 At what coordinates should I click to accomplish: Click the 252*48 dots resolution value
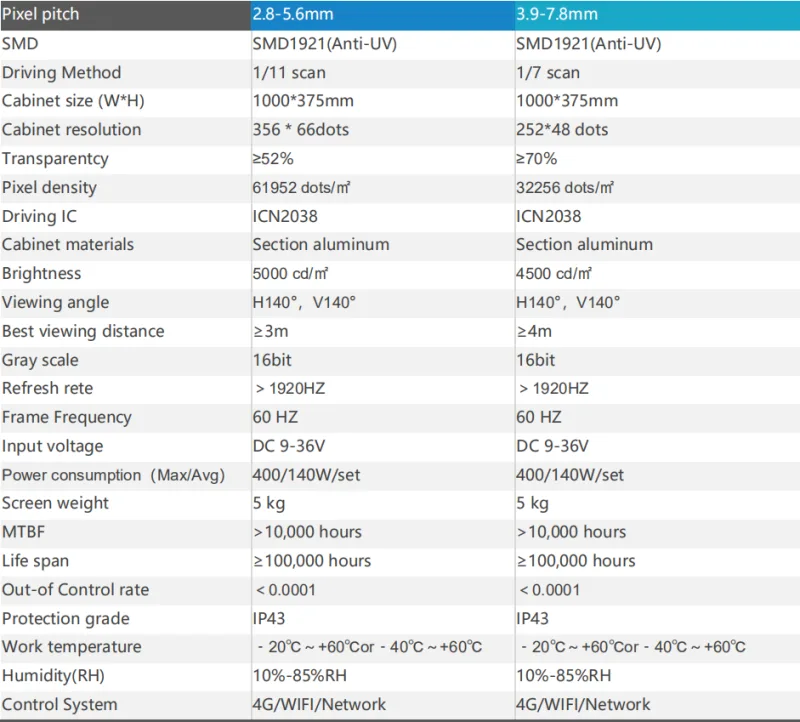point(562,130)
